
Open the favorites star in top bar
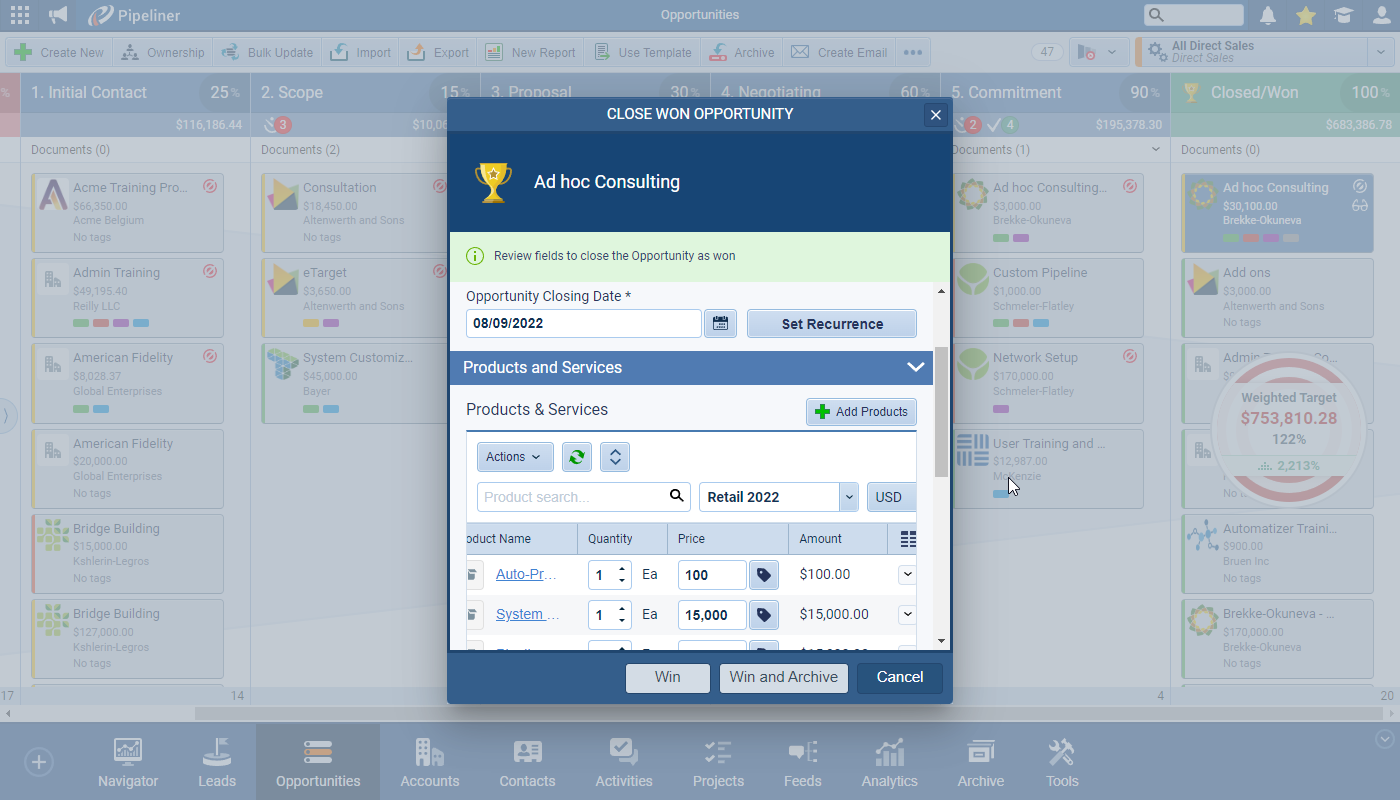pos(1305,15)
